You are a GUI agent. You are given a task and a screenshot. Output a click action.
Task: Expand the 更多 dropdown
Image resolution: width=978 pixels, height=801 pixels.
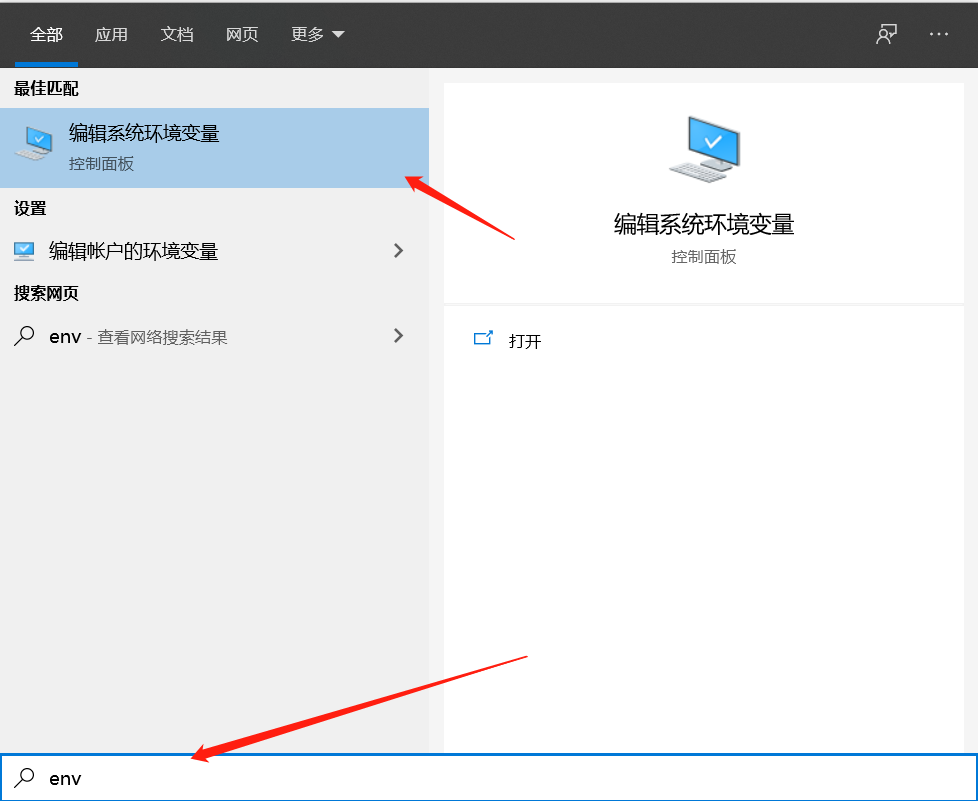point(317,34)
